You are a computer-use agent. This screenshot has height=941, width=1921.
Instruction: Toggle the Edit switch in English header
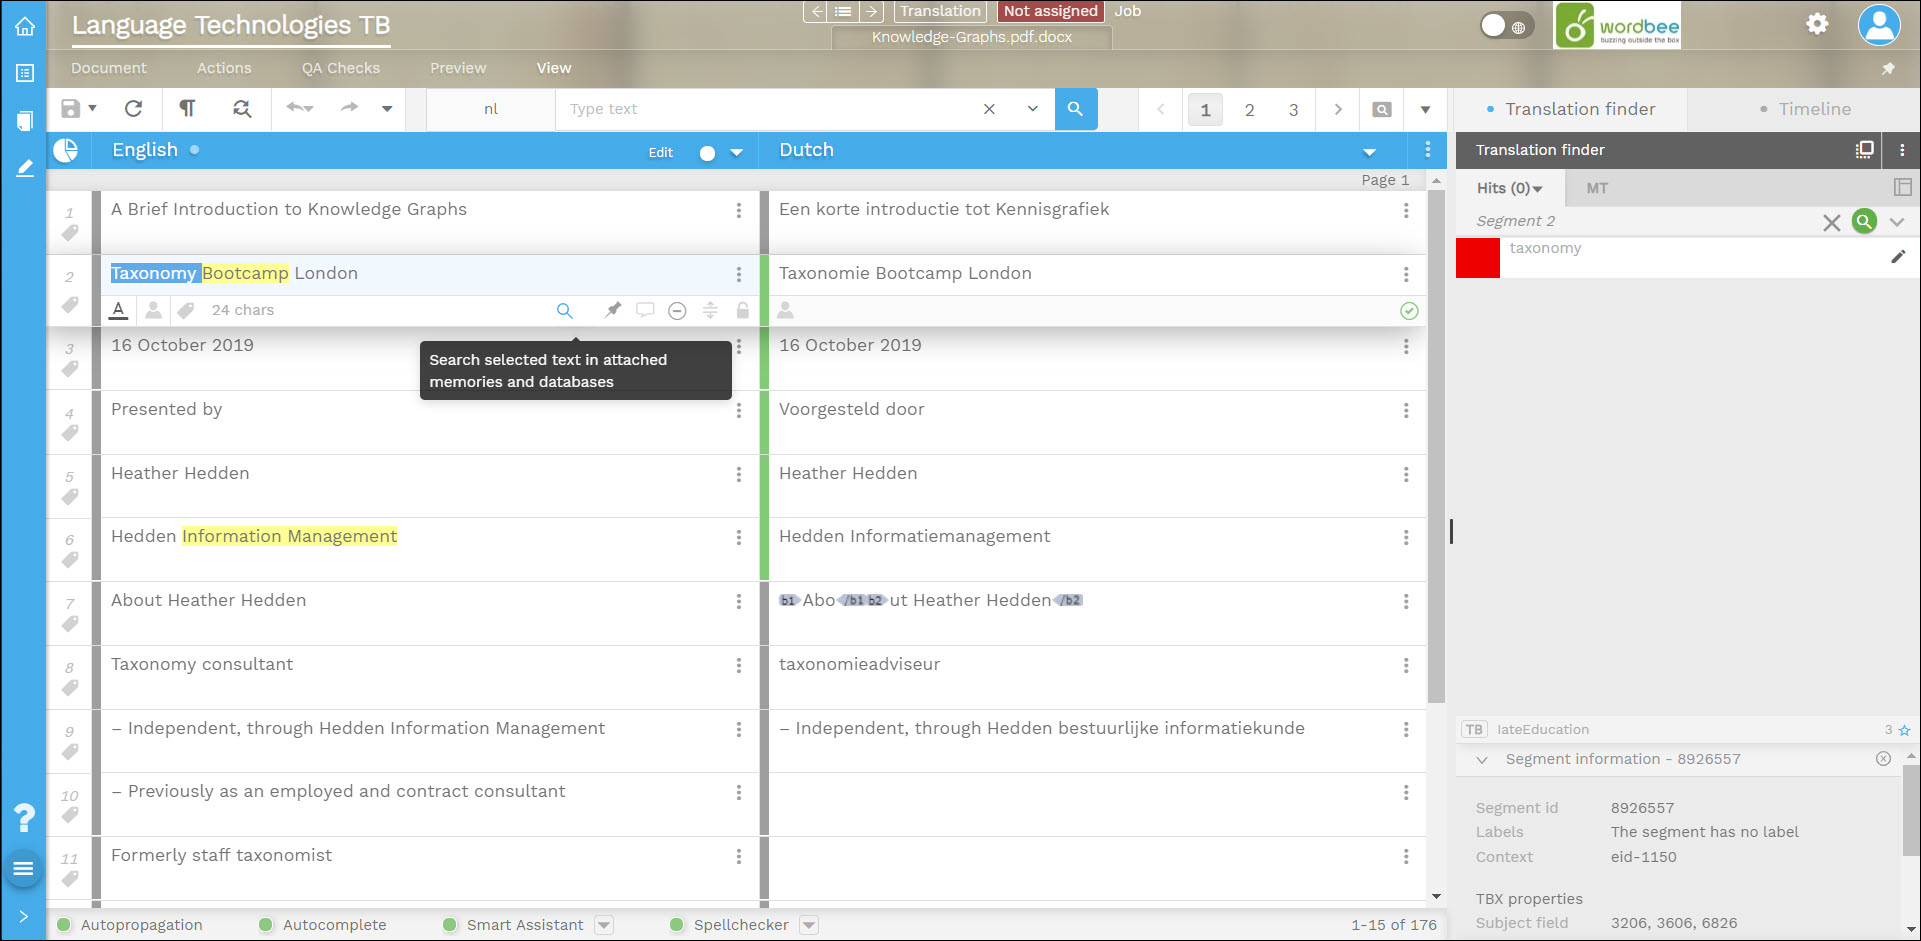click(708, 153)
